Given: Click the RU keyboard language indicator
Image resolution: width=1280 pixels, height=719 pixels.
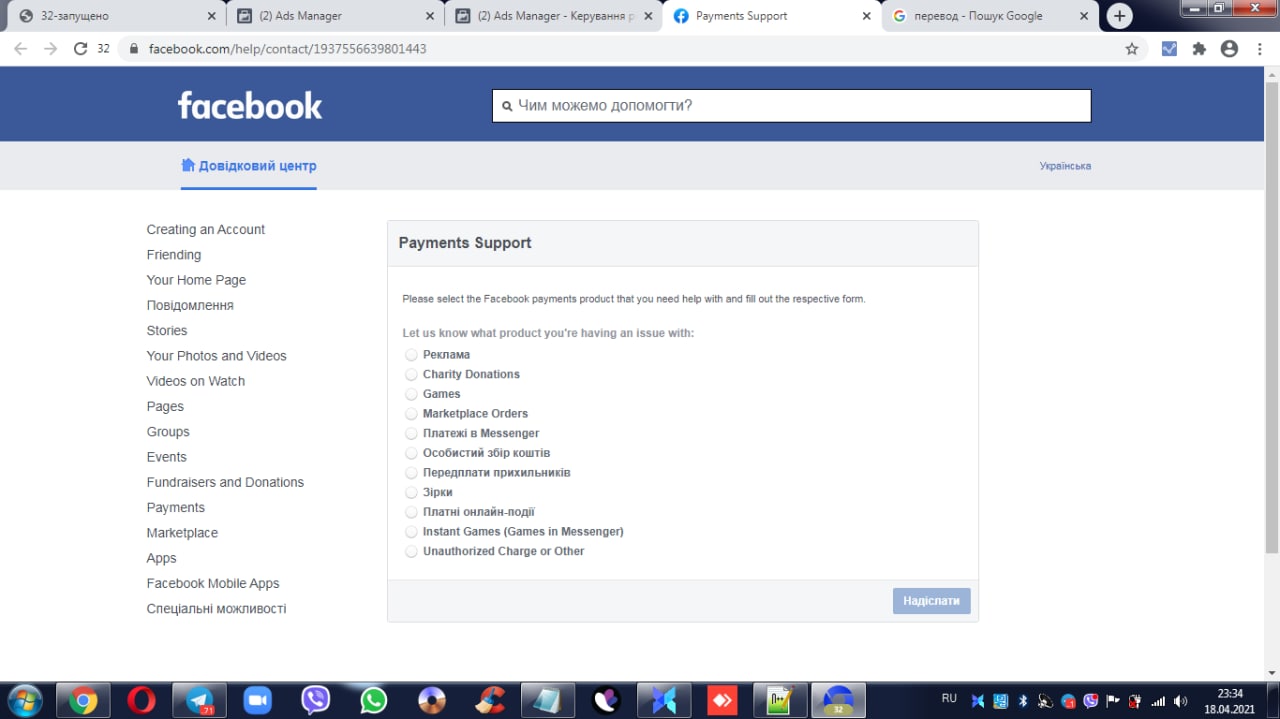Looking at the screenshot, I should (x=949, y=698).
